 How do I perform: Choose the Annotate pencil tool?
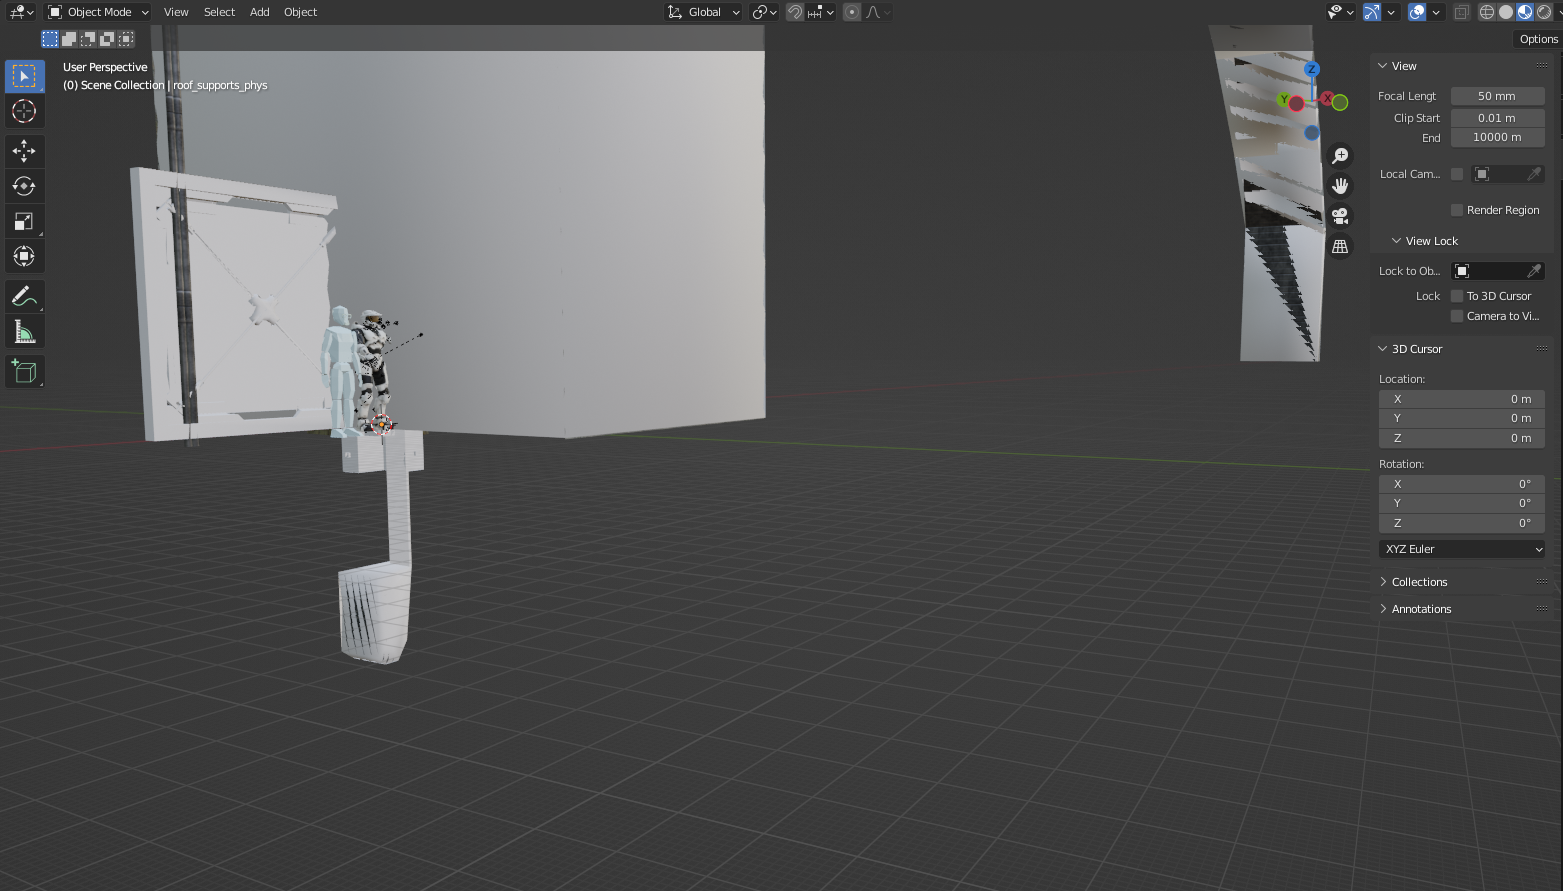coord(24,297)
